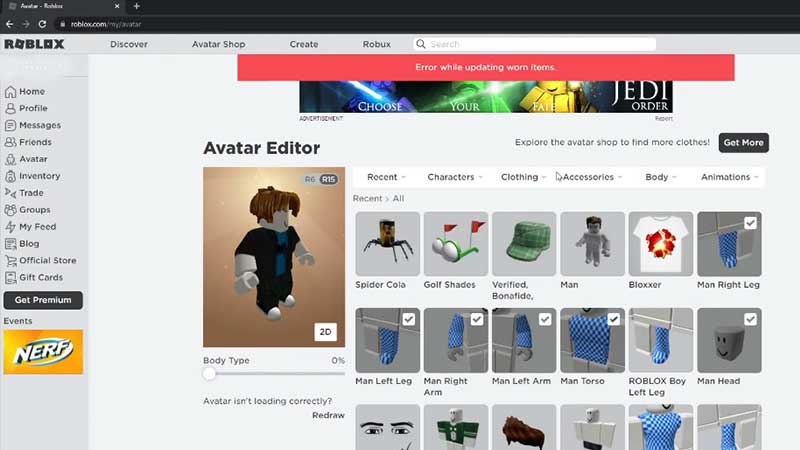Viewport: 800px width, 450px height.
Task: Go forward with the browser forward arrow
Action: [26, 24]
